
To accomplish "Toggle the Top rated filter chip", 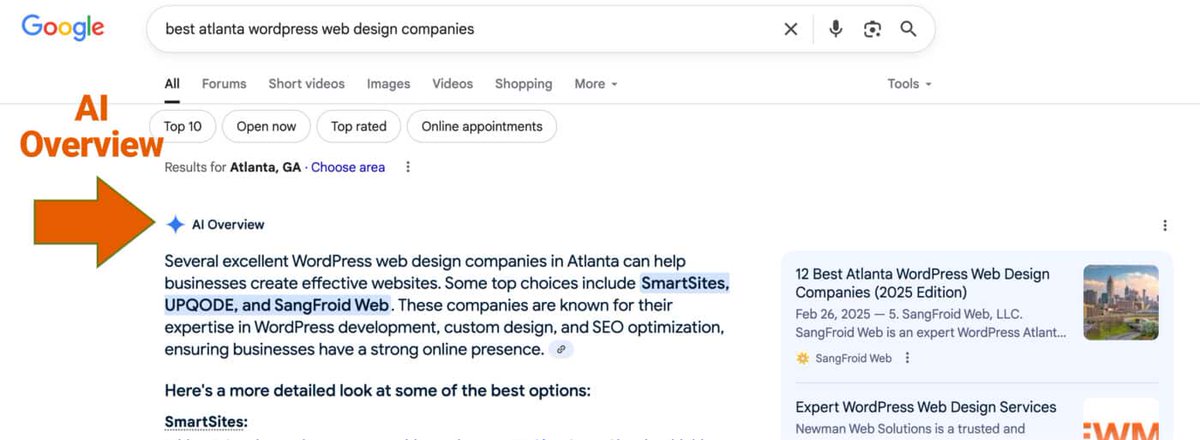I will point(359,127).
